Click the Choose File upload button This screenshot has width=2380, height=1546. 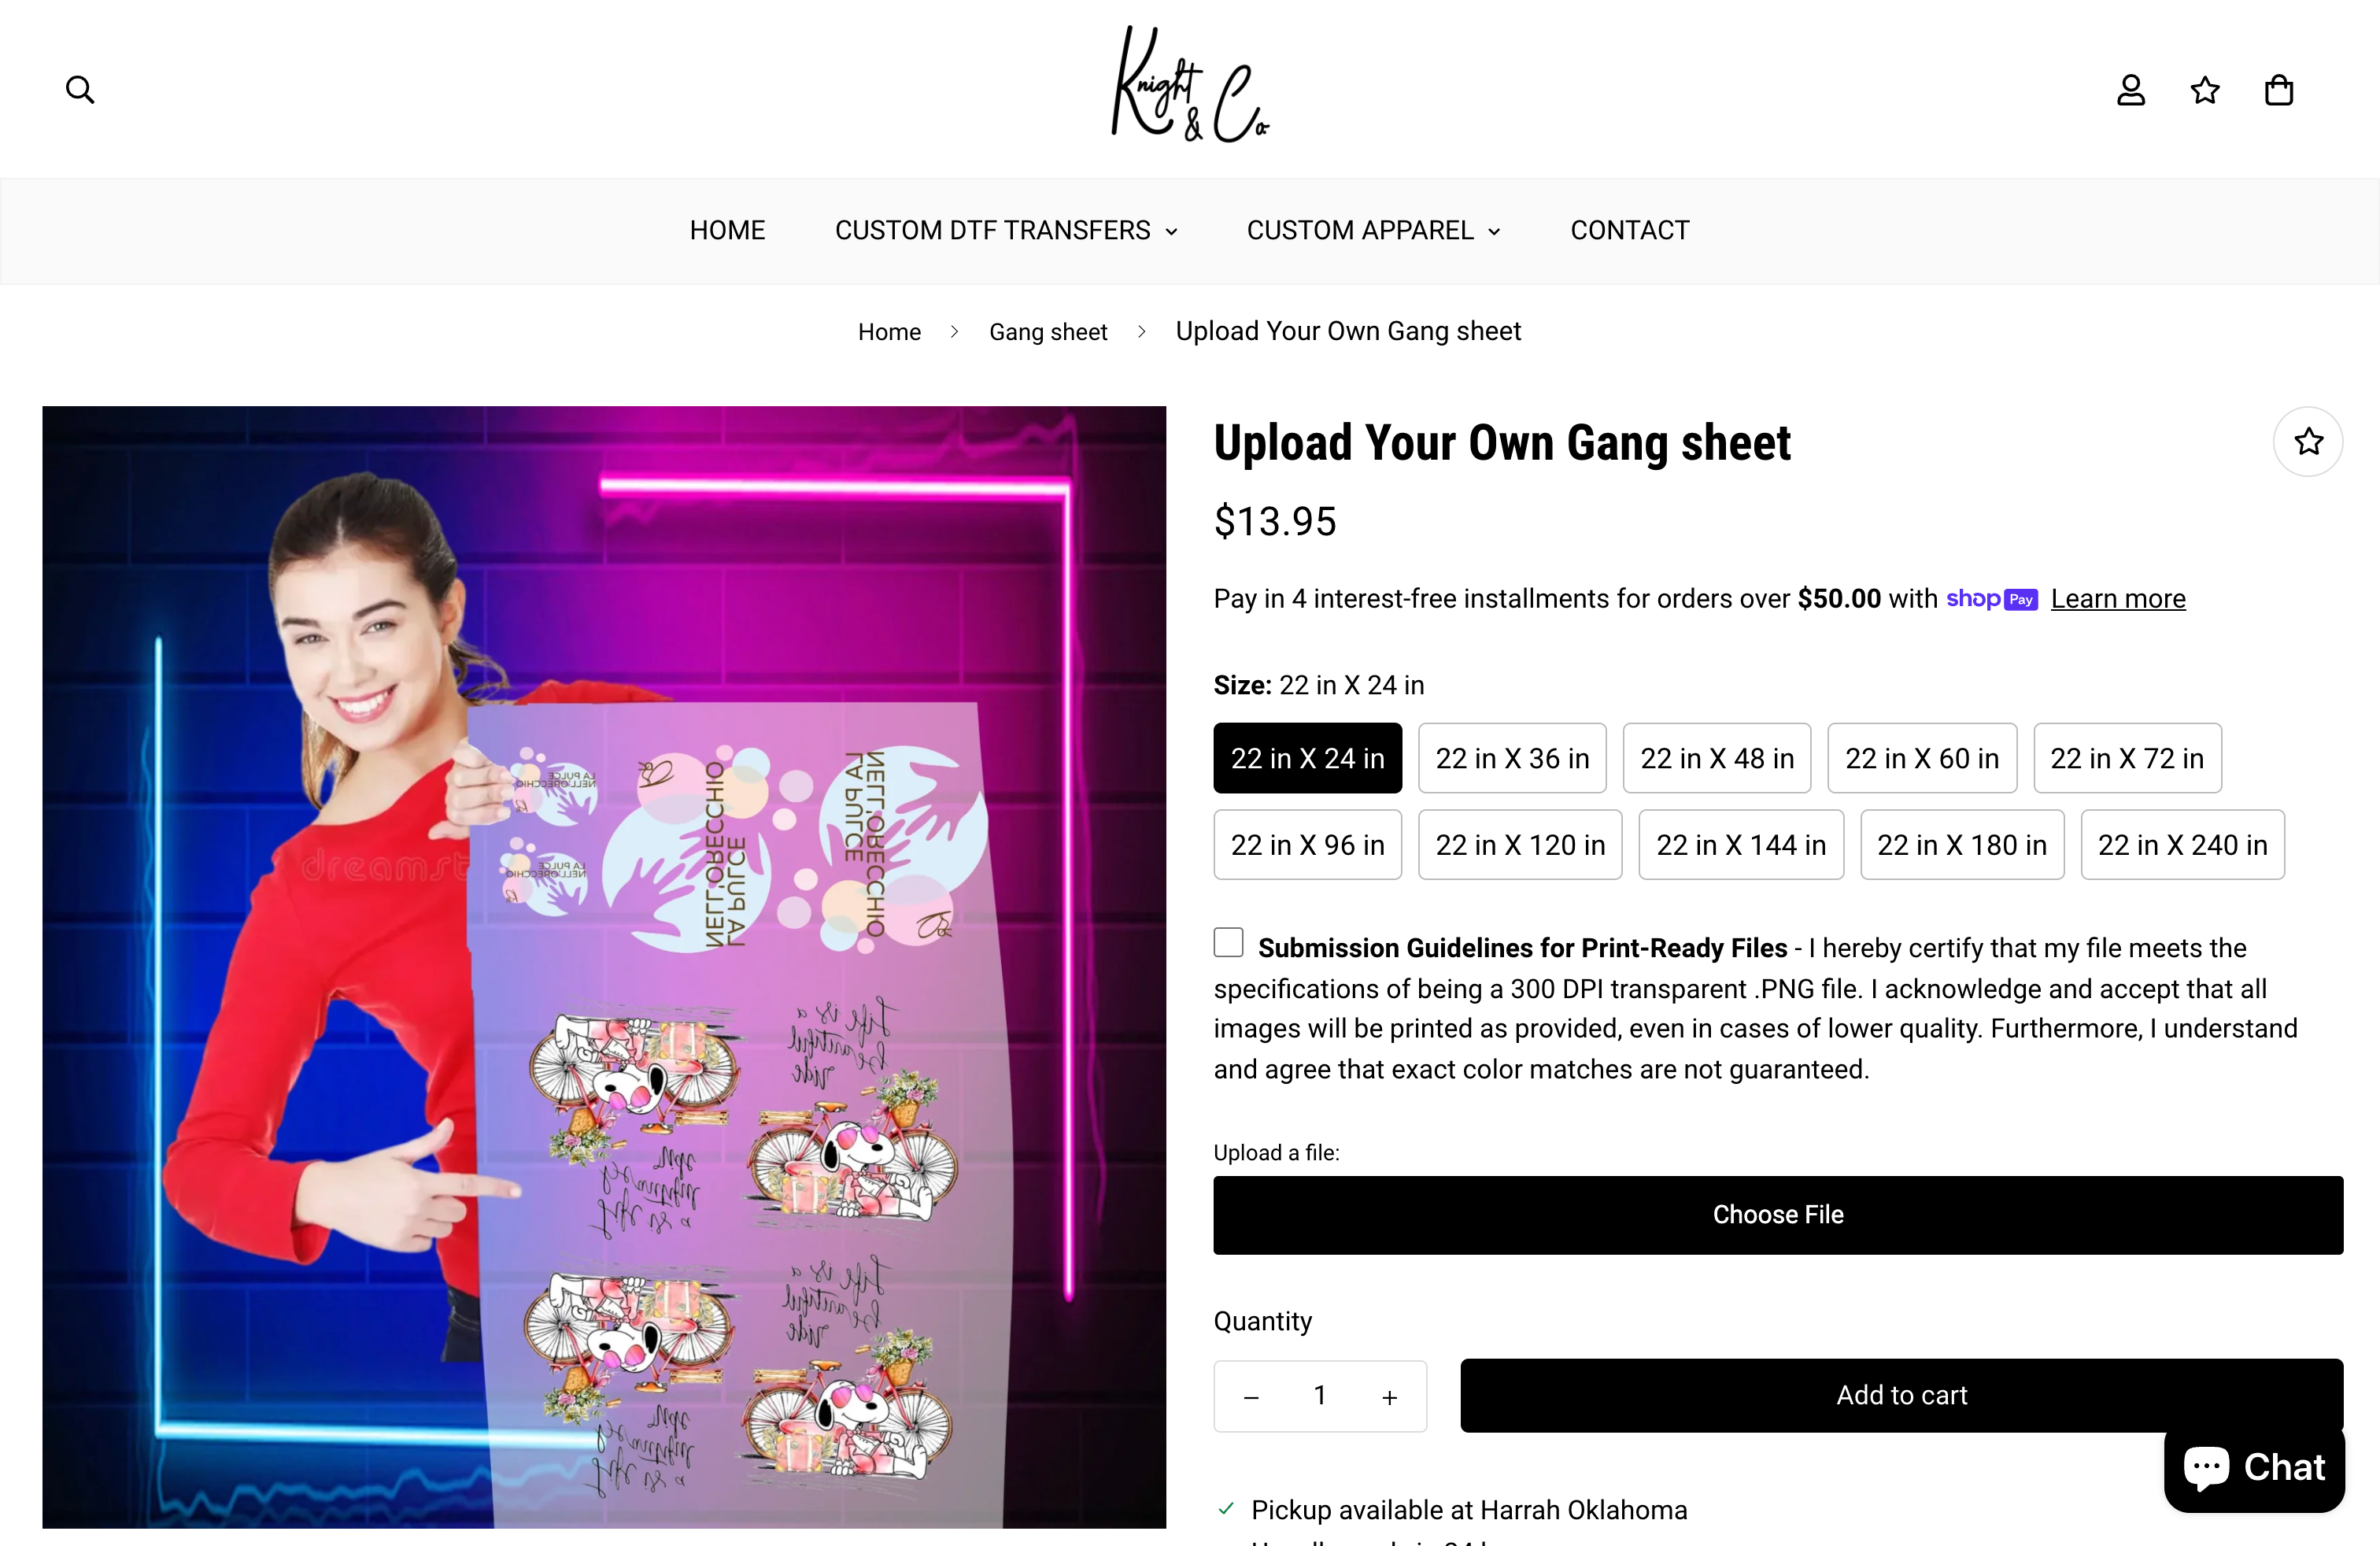pos(1777,1214)
